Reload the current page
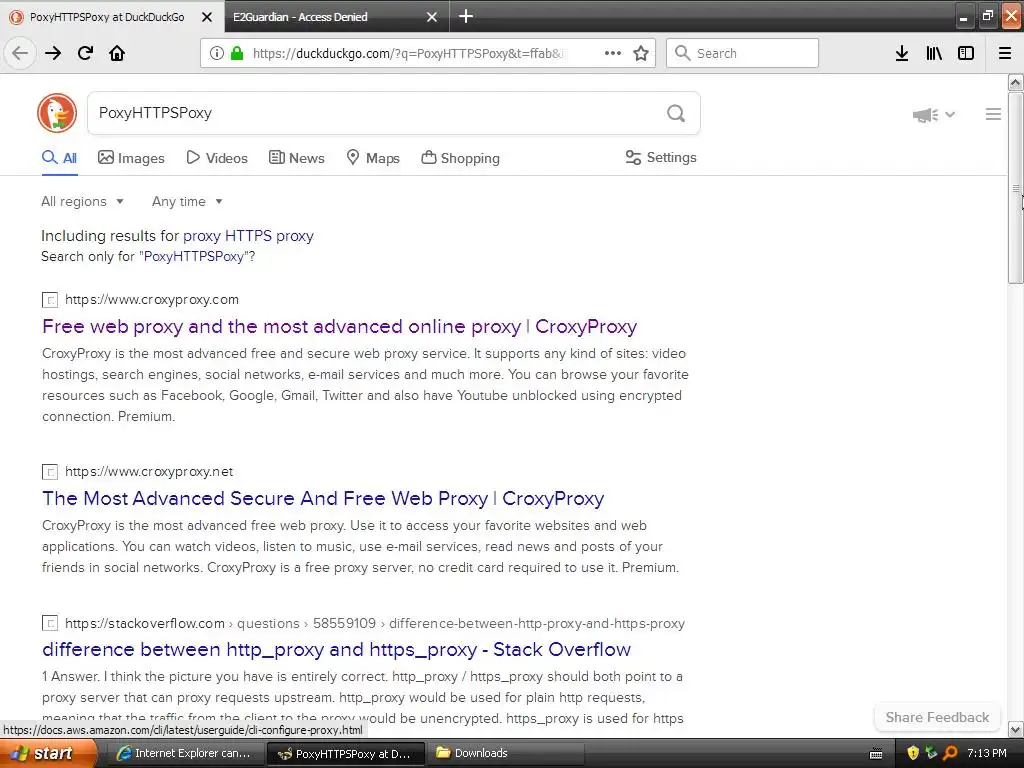The width and height of the screenshot is (1024, 768). coord(85,53)
